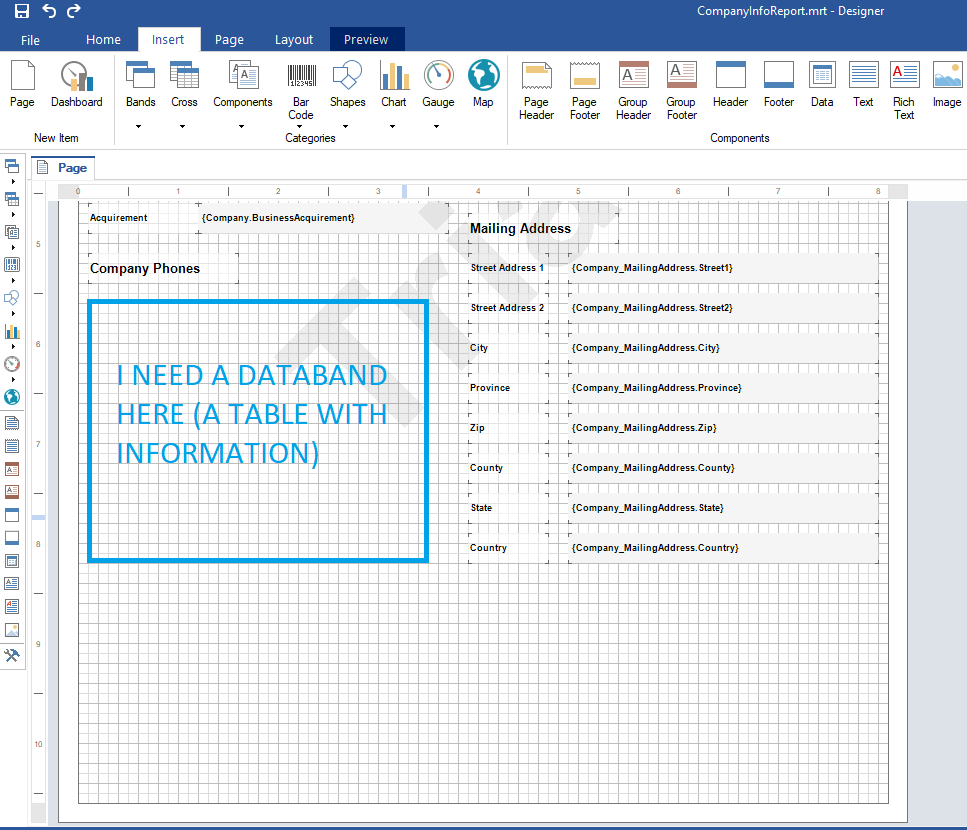This screenshot has width=967, height=830.
Task: Expand the arrow under the toolbox Chart icon
Action: [13, 347]
